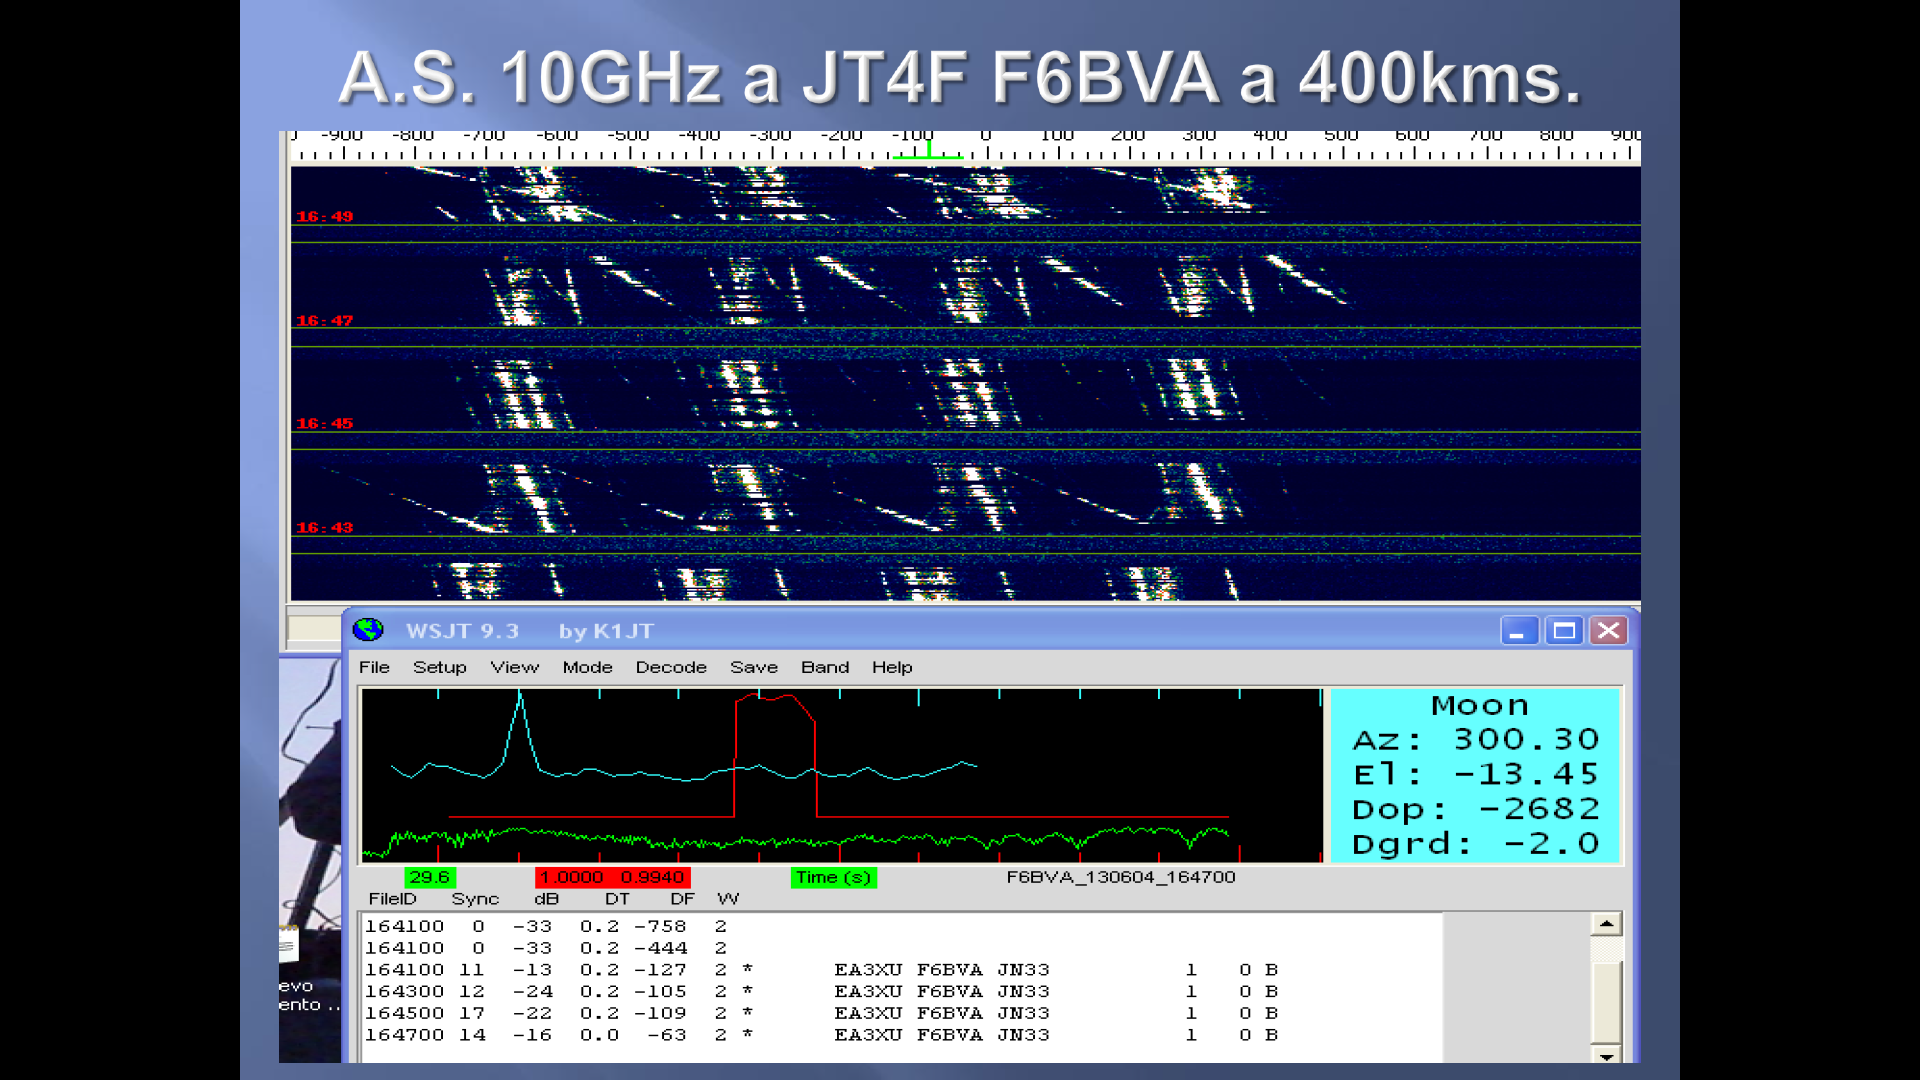
Task: Close the WSJT 9.3 window
Action: tap(1608, 631)
